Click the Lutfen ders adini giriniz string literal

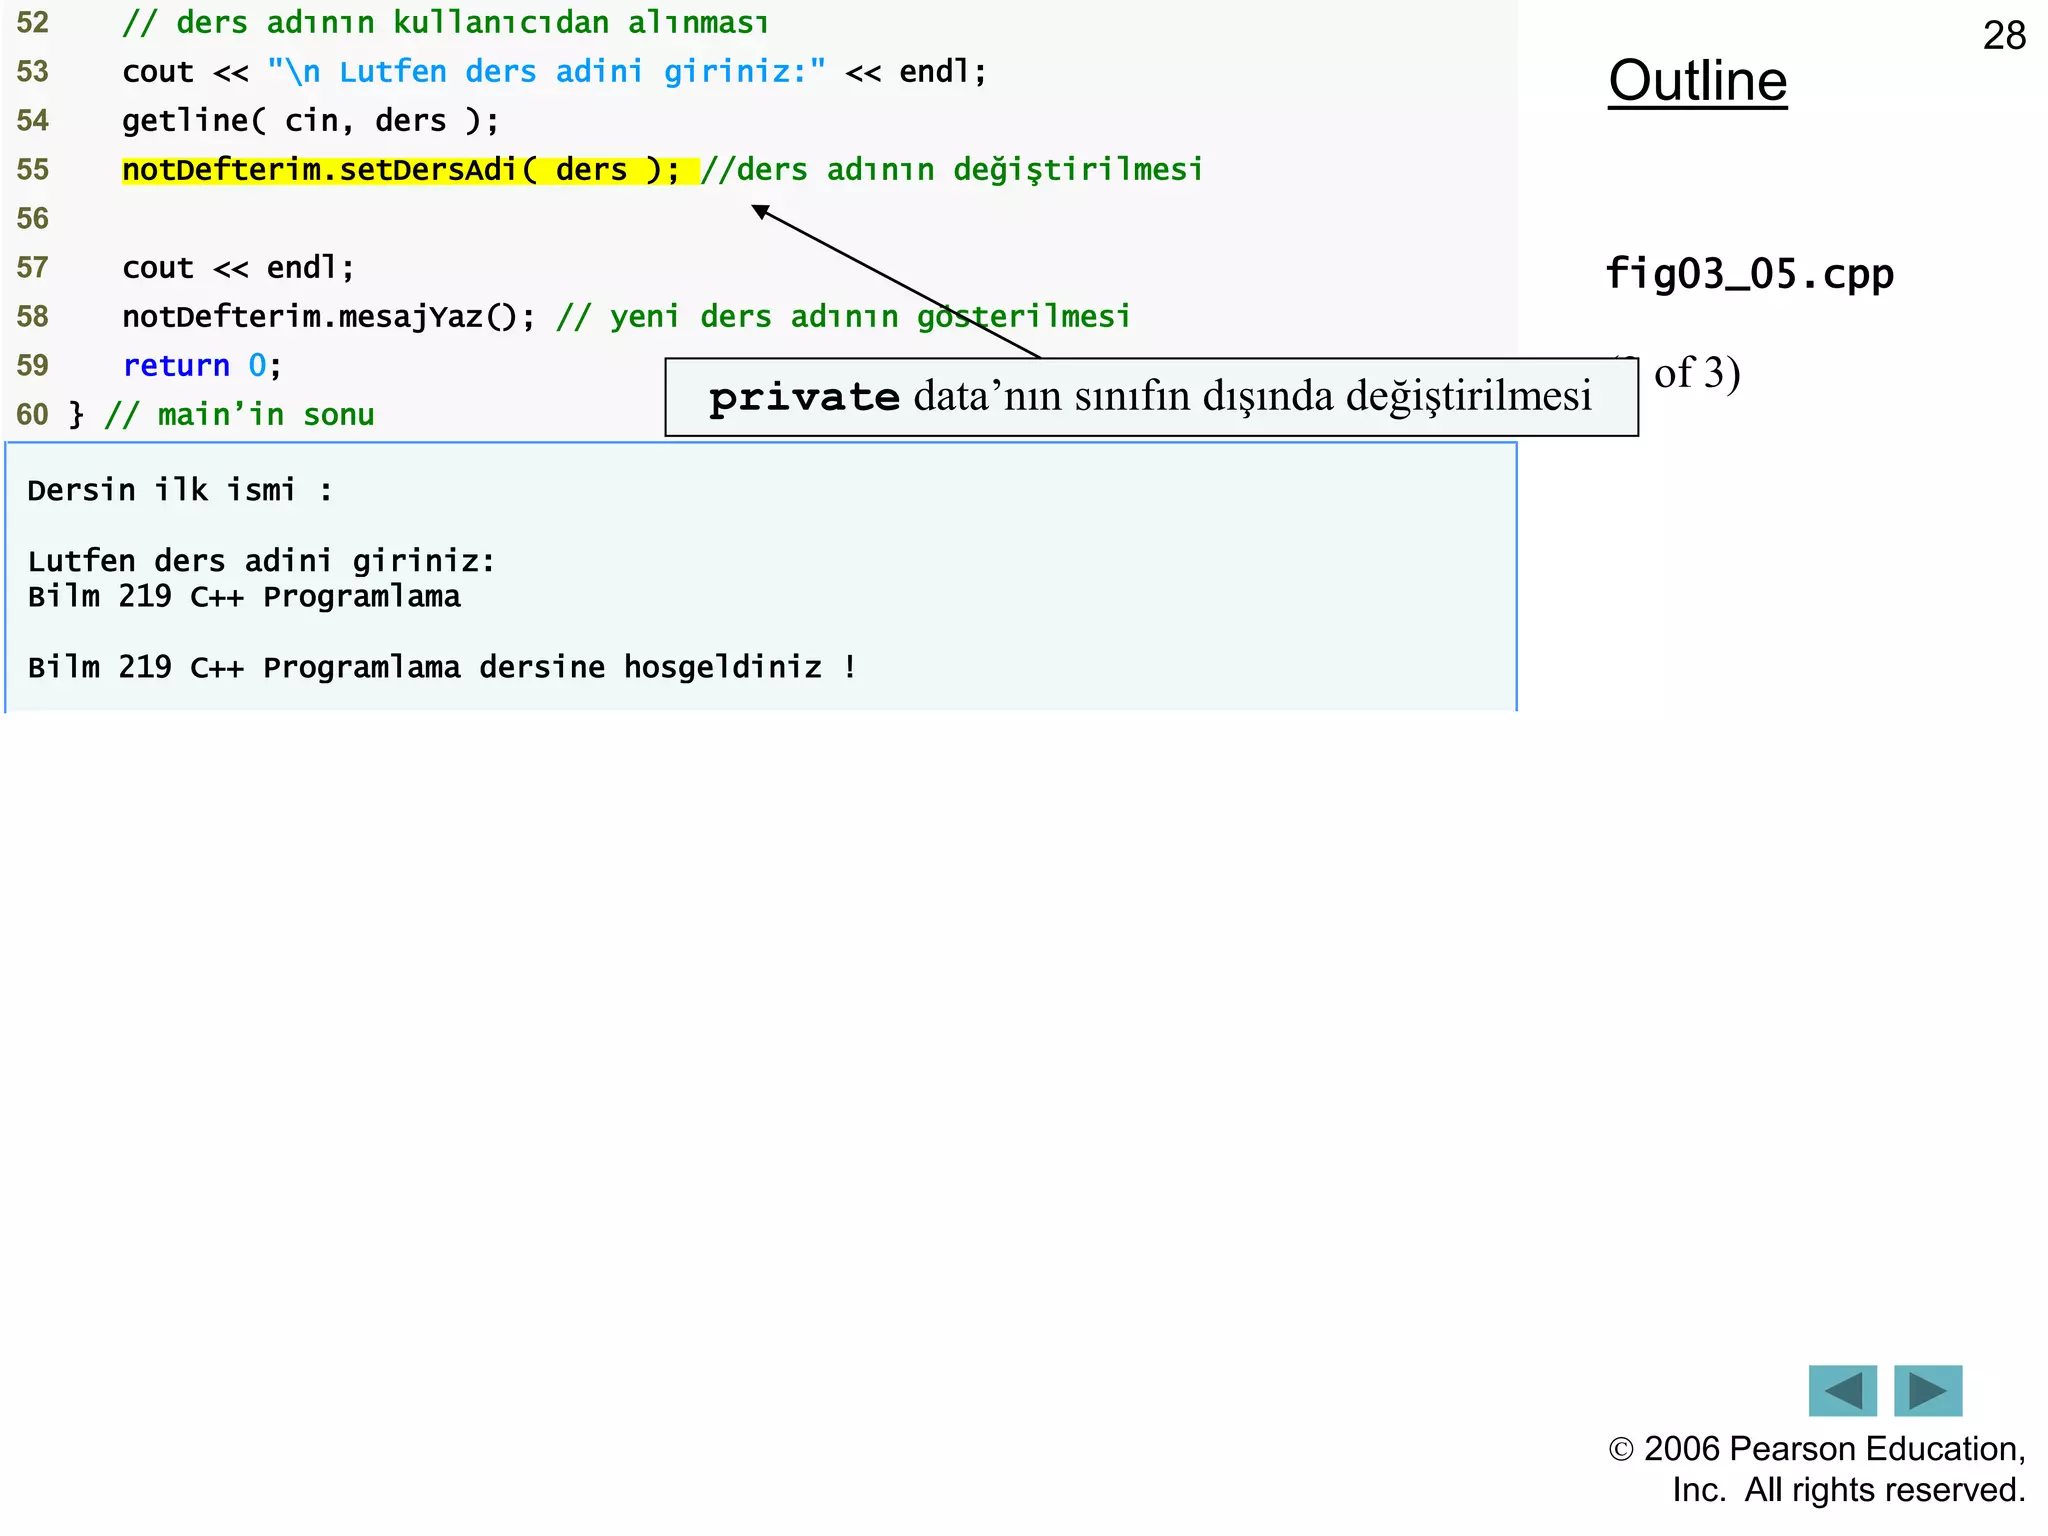[546, 72]
